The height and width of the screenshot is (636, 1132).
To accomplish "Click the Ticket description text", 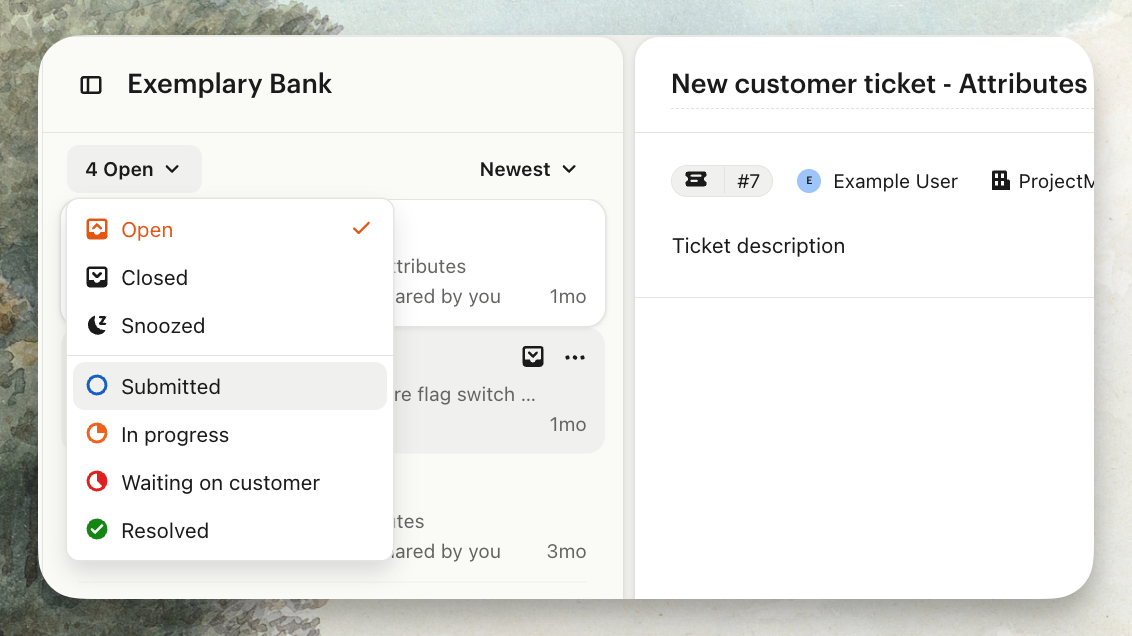I will 758,246.
